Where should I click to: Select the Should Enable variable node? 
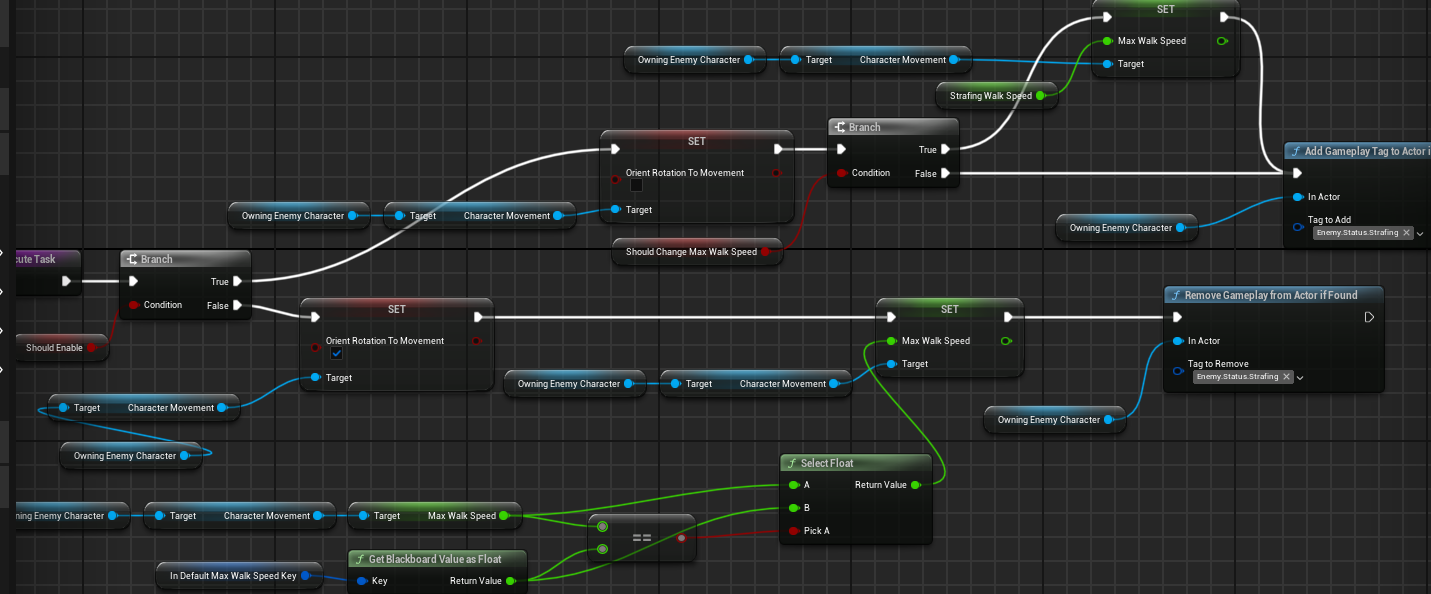point(55,348)
